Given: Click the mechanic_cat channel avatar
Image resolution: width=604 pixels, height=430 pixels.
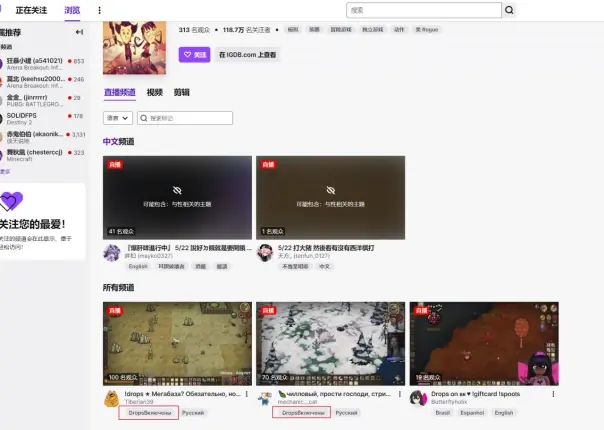Looking at the screenshot, I should [265, 399].
